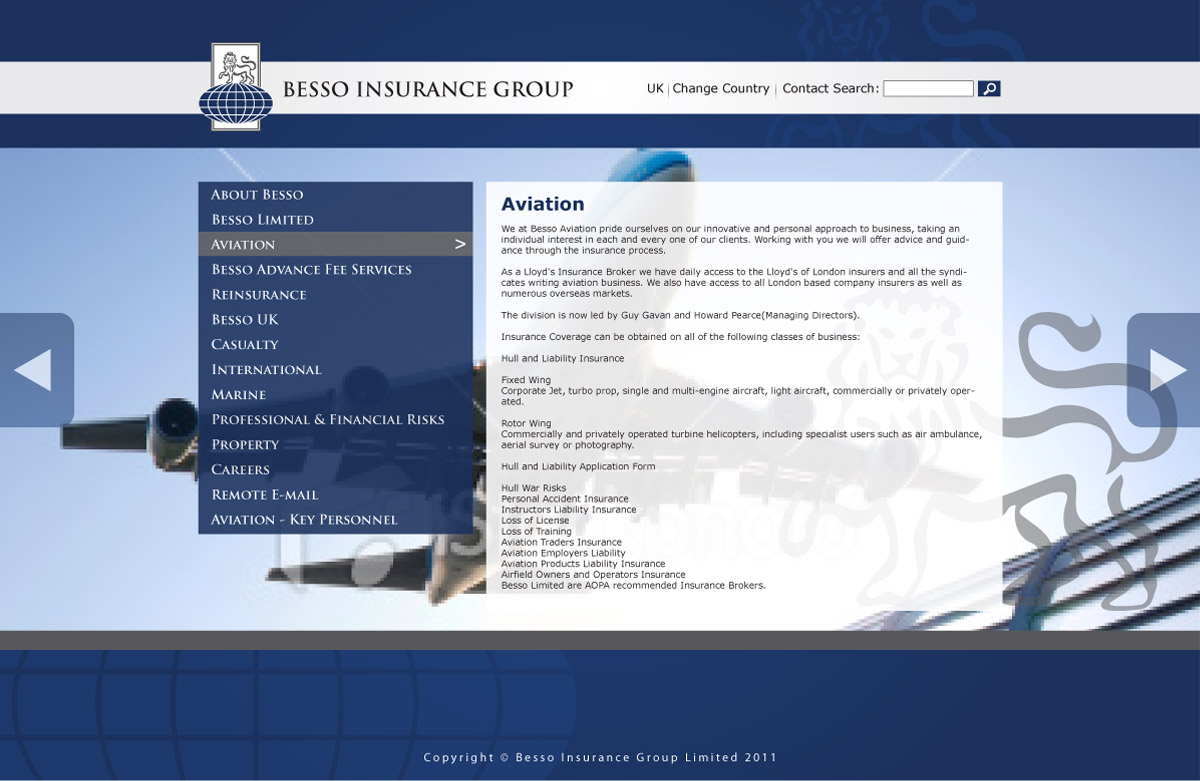The width and height of the screenshot is (1200, 781).
Task: Click 'Aviation Traders Insurance' line
Action: pos(561,542)
